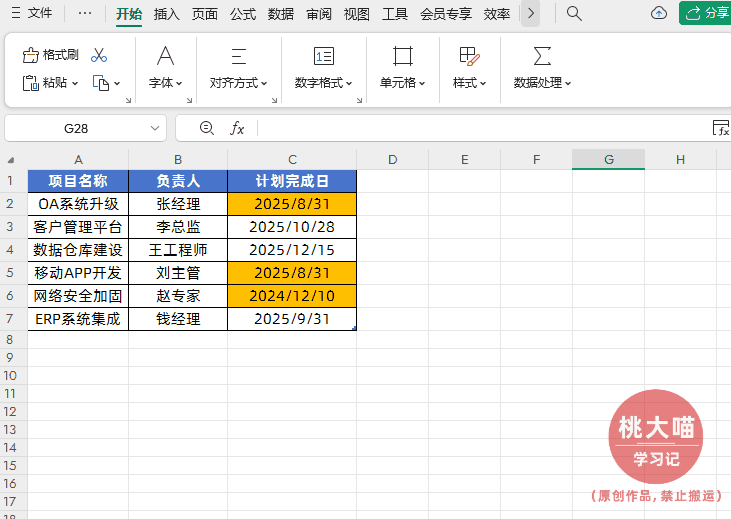This screenshot has width=731, height=519.
Task: Click header cell 计划完成日
Action: pyautogui.click(x=292, y=181)
